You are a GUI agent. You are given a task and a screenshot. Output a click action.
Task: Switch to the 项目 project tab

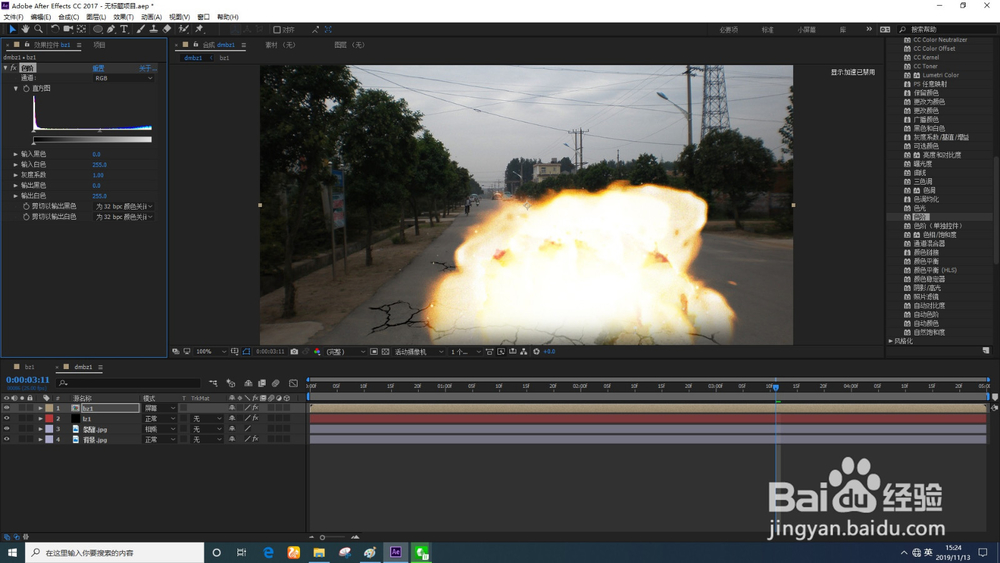click(x=99, y=45)
